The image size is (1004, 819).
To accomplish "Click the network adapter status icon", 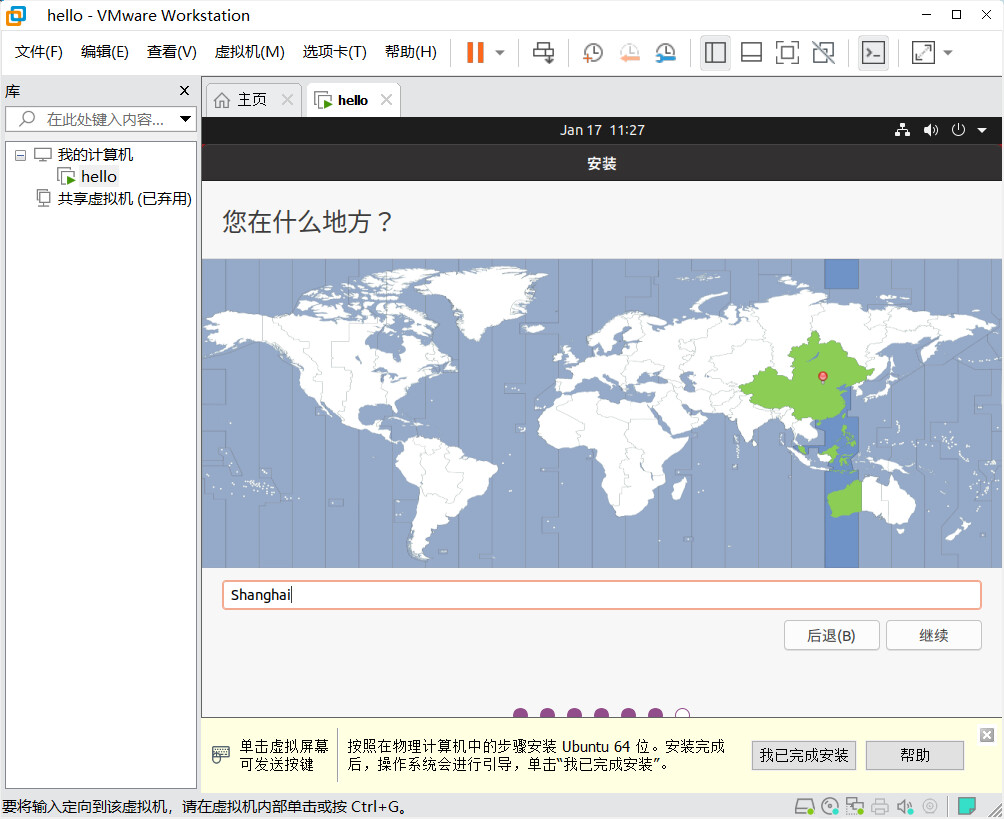I will [x=855, y=806].
